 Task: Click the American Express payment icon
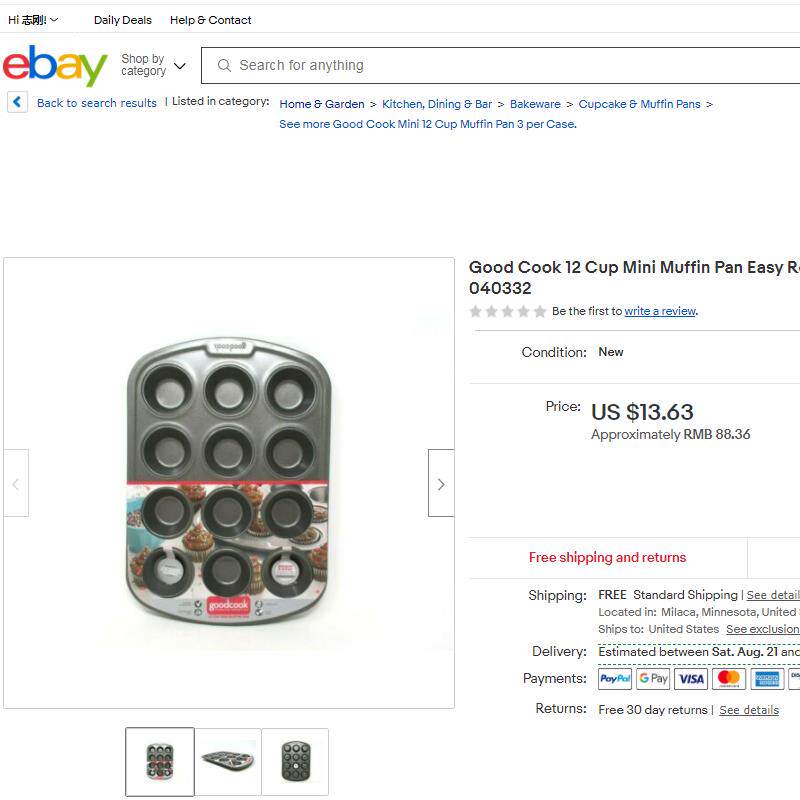[x=767, y=679]
